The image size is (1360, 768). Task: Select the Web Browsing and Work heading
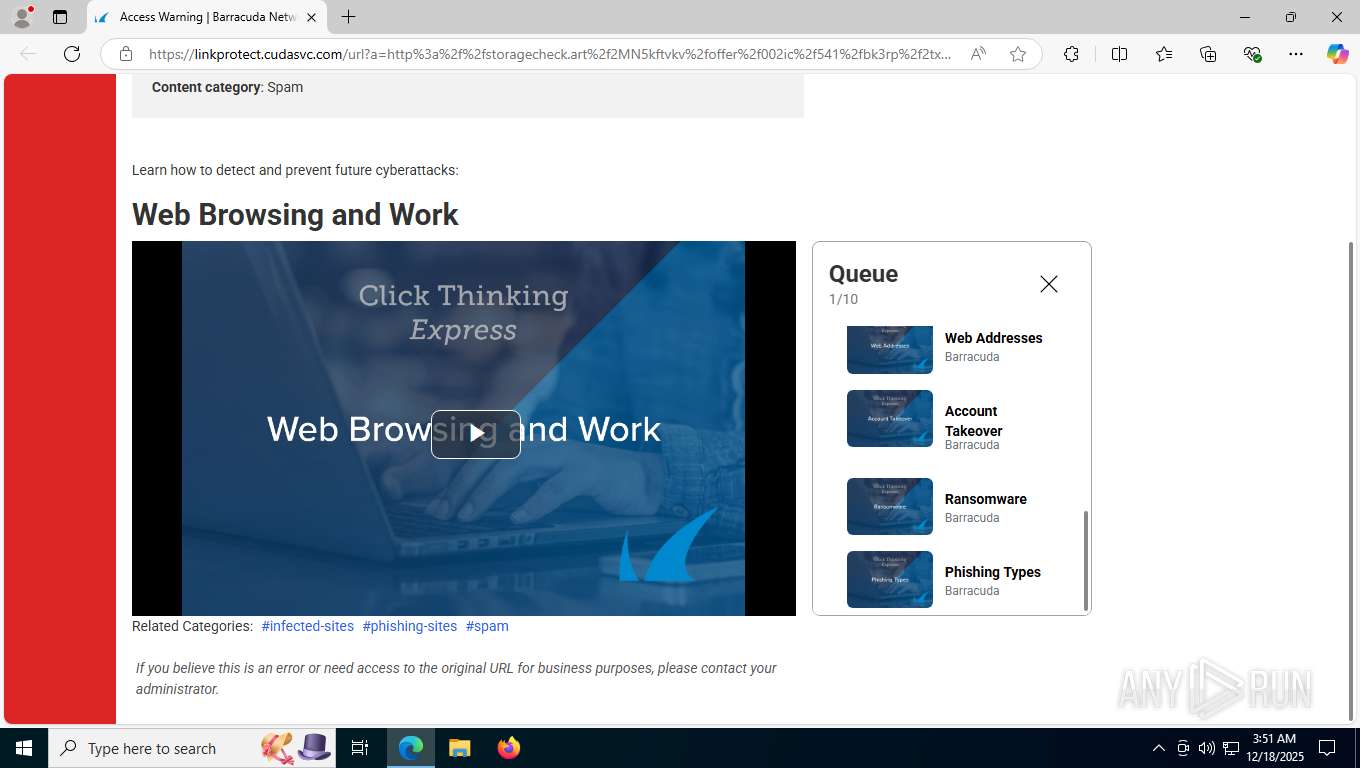[x=295, y=215]
